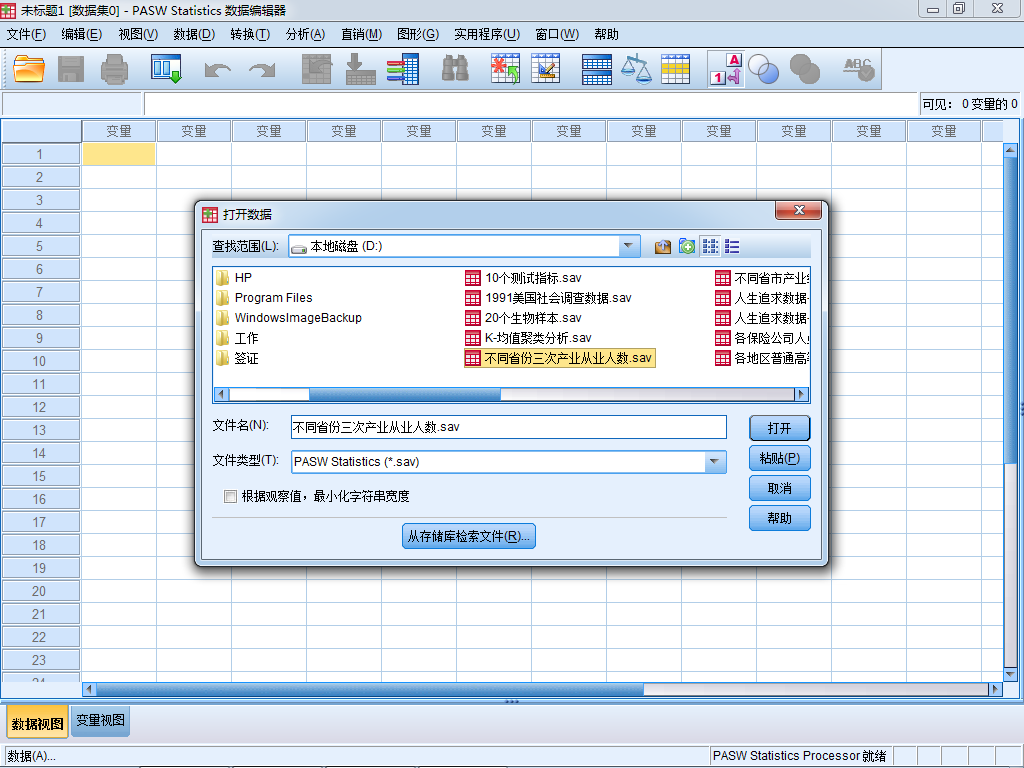Switch dialog to details view icon
The image size is (1024, 768).
[732, 246]
